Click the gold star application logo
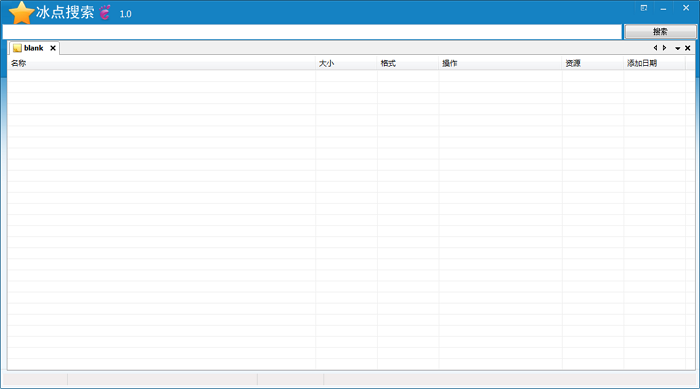Viewport: 700px width, 389px height. coord(21,13)
